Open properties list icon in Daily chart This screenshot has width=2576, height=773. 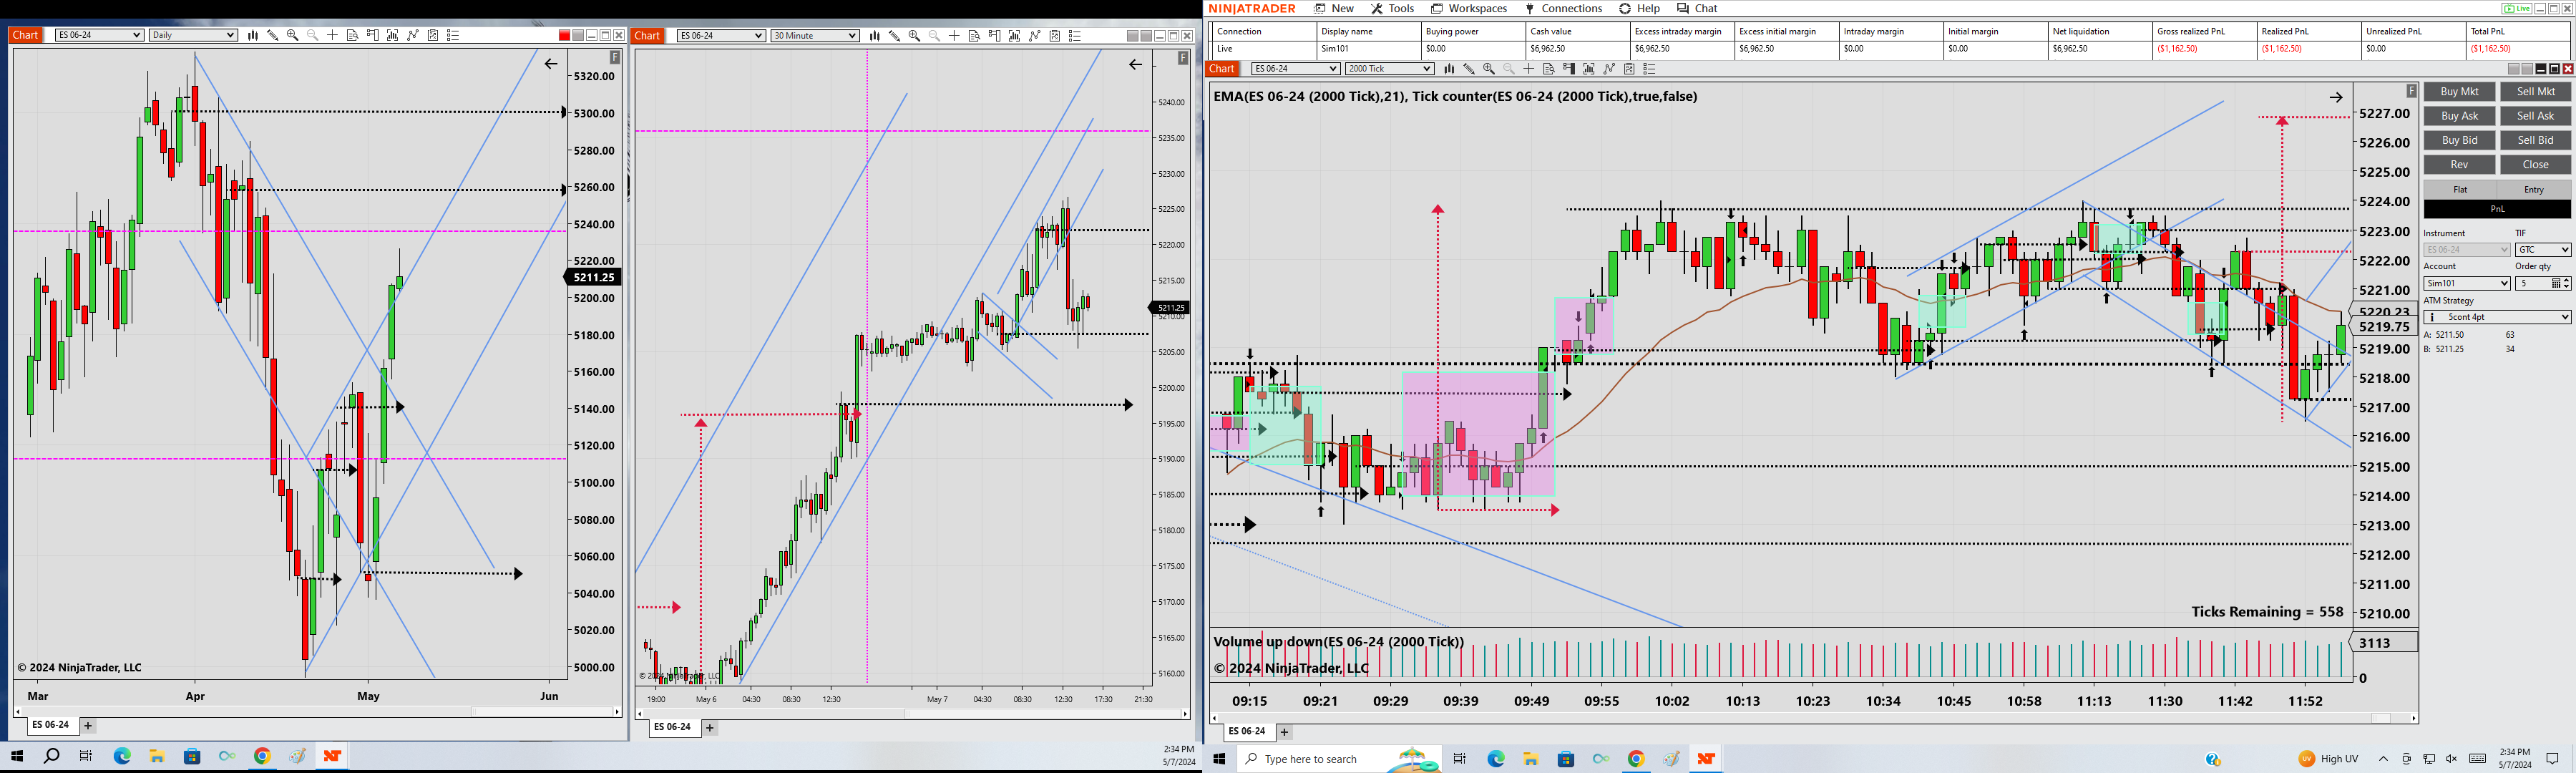pyautogui.click(x=453, y=35)
